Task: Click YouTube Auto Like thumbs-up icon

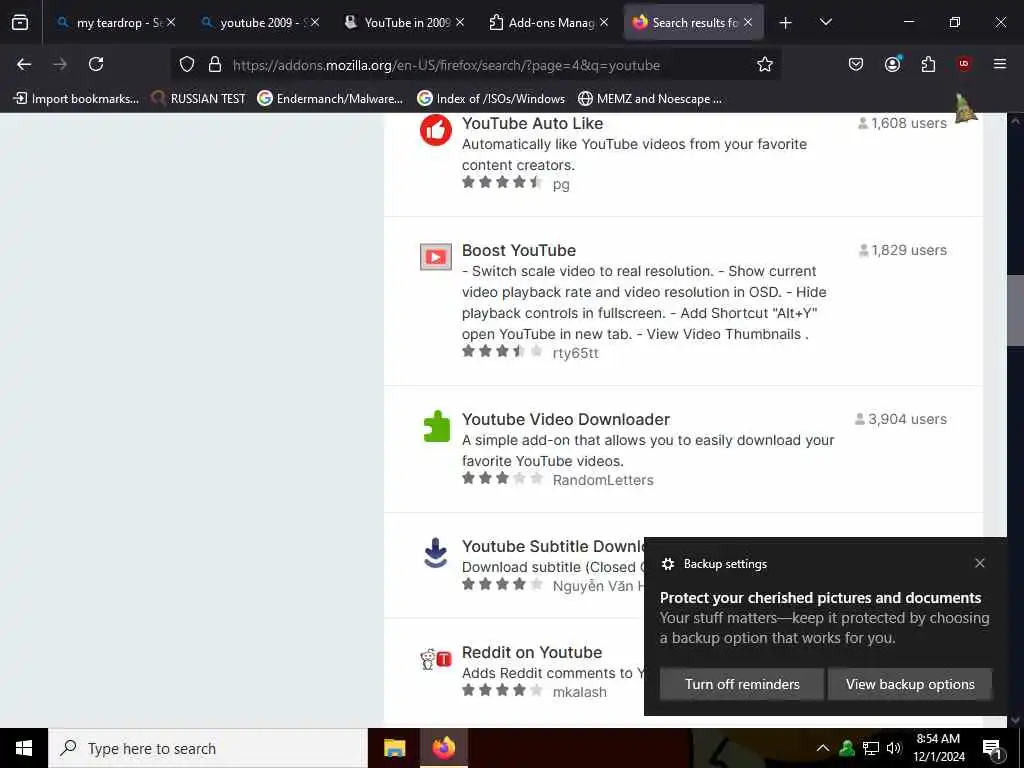Action: (436, 130)
